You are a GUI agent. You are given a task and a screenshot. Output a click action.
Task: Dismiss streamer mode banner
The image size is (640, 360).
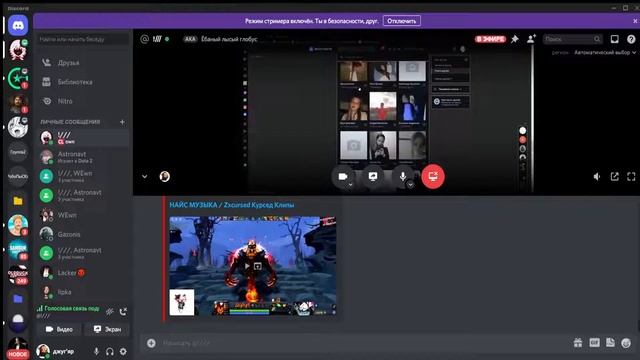(635, 21)
